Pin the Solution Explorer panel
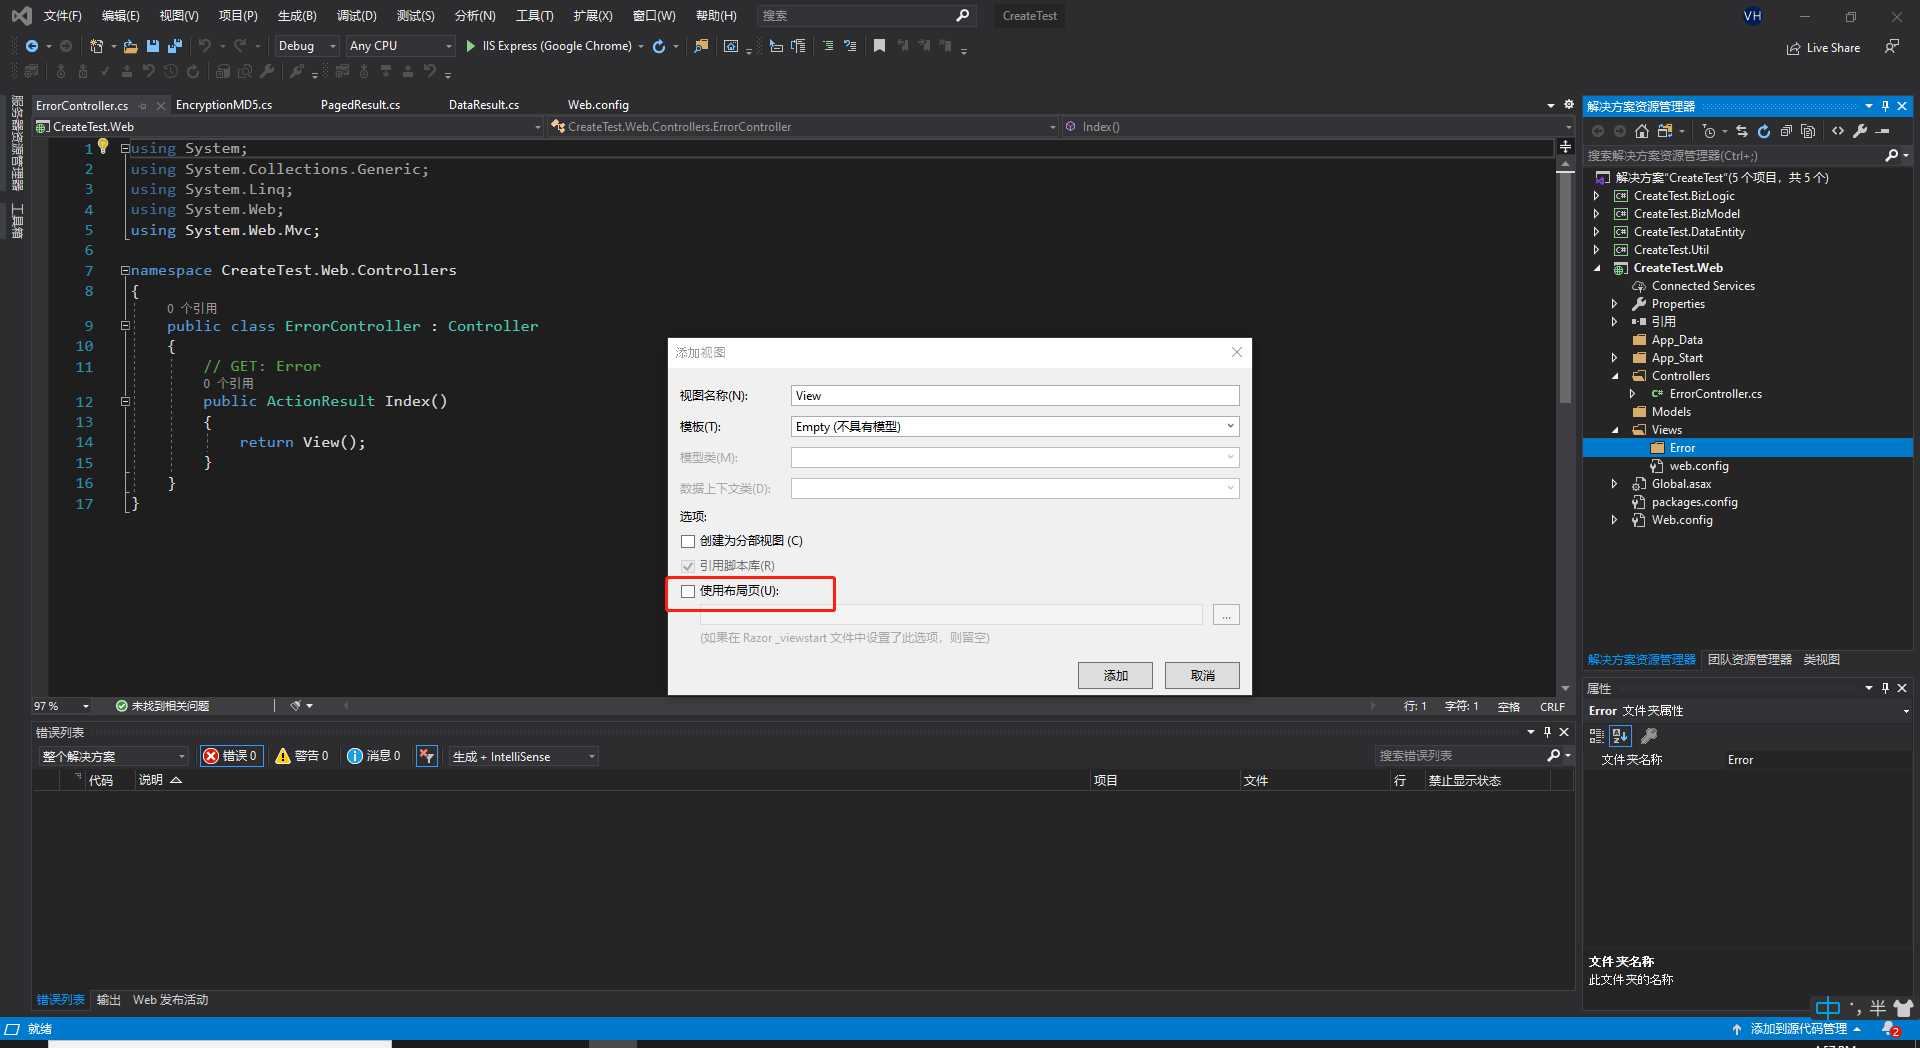The height and width of the screenshot is (1048, 1920). pyautogui.click(x=1886, y=106)
